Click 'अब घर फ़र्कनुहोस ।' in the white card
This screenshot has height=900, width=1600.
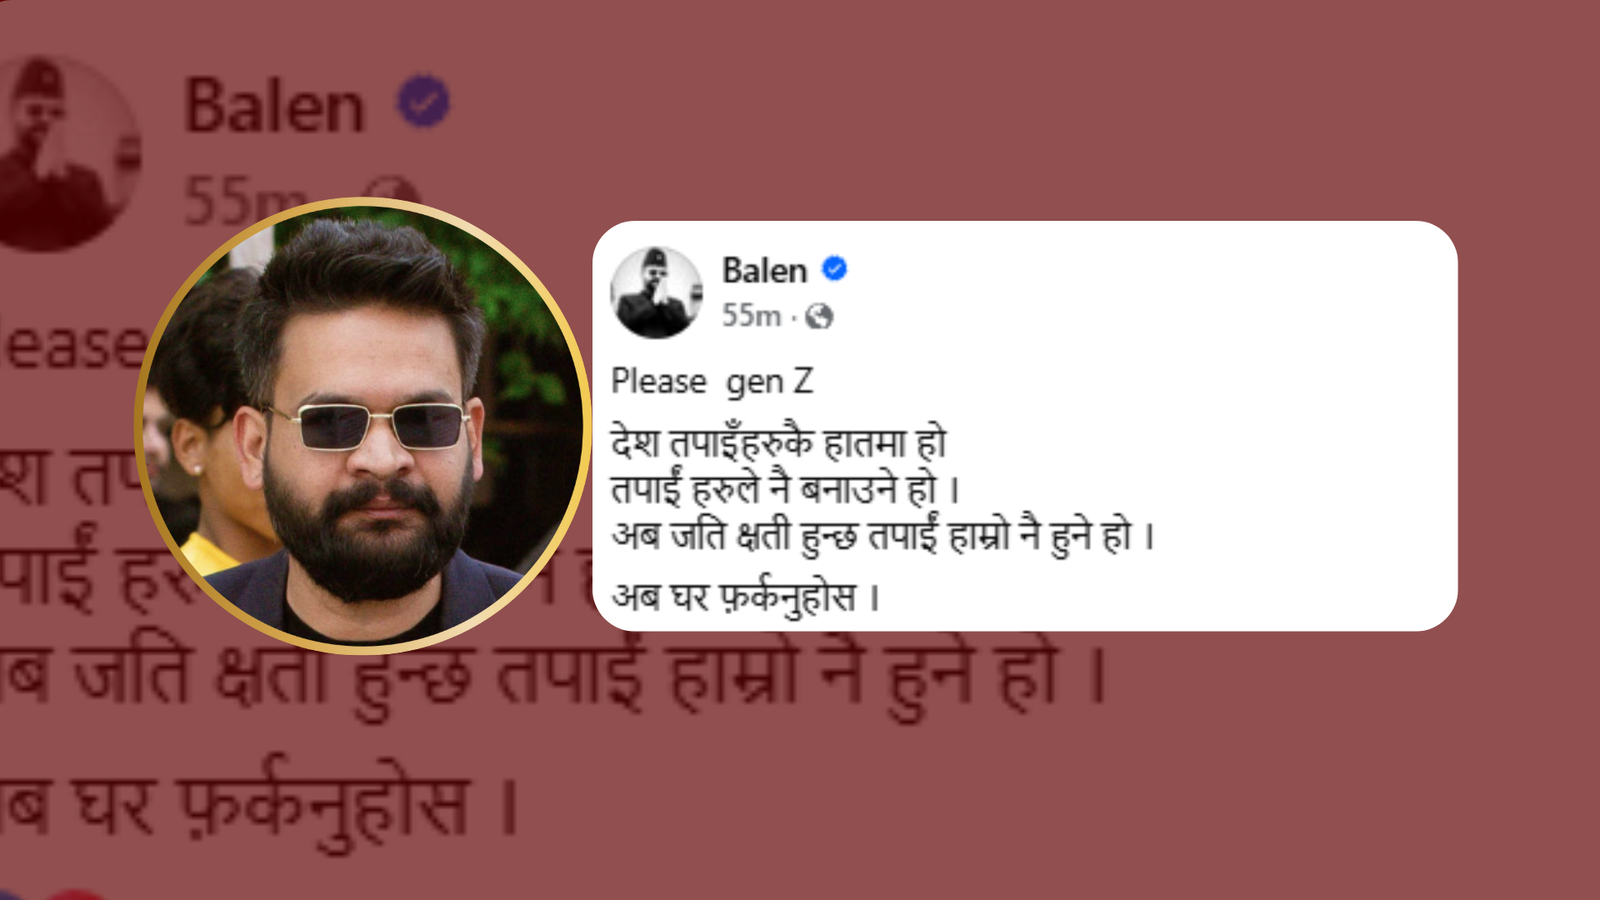click(746, 597)
